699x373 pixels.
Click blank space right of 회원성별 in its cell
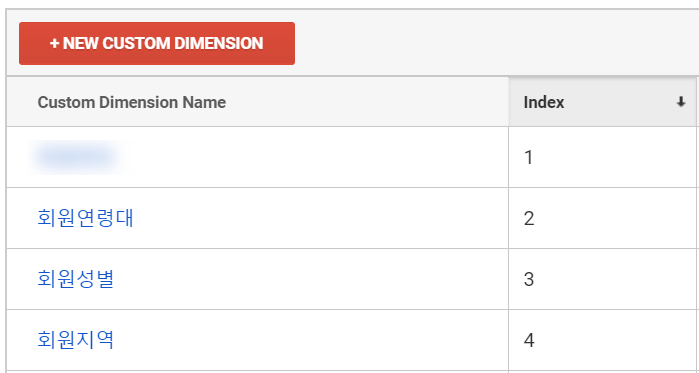tap(312, 279)
